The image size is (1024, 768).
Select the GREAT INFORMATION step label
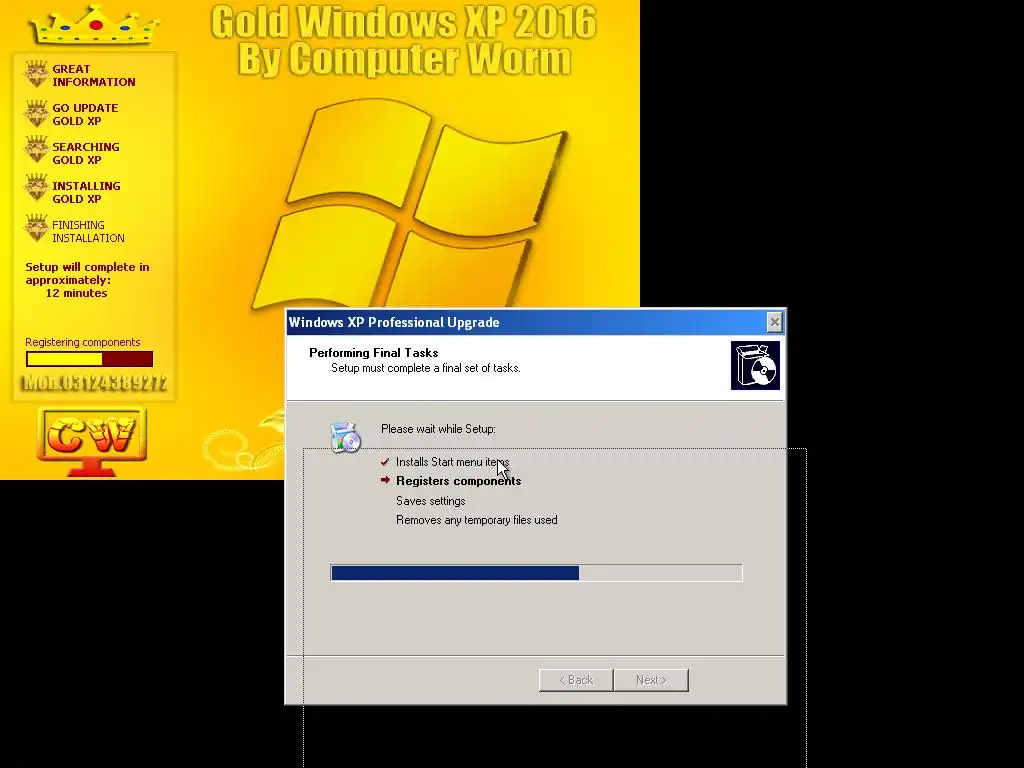(94, 75)
